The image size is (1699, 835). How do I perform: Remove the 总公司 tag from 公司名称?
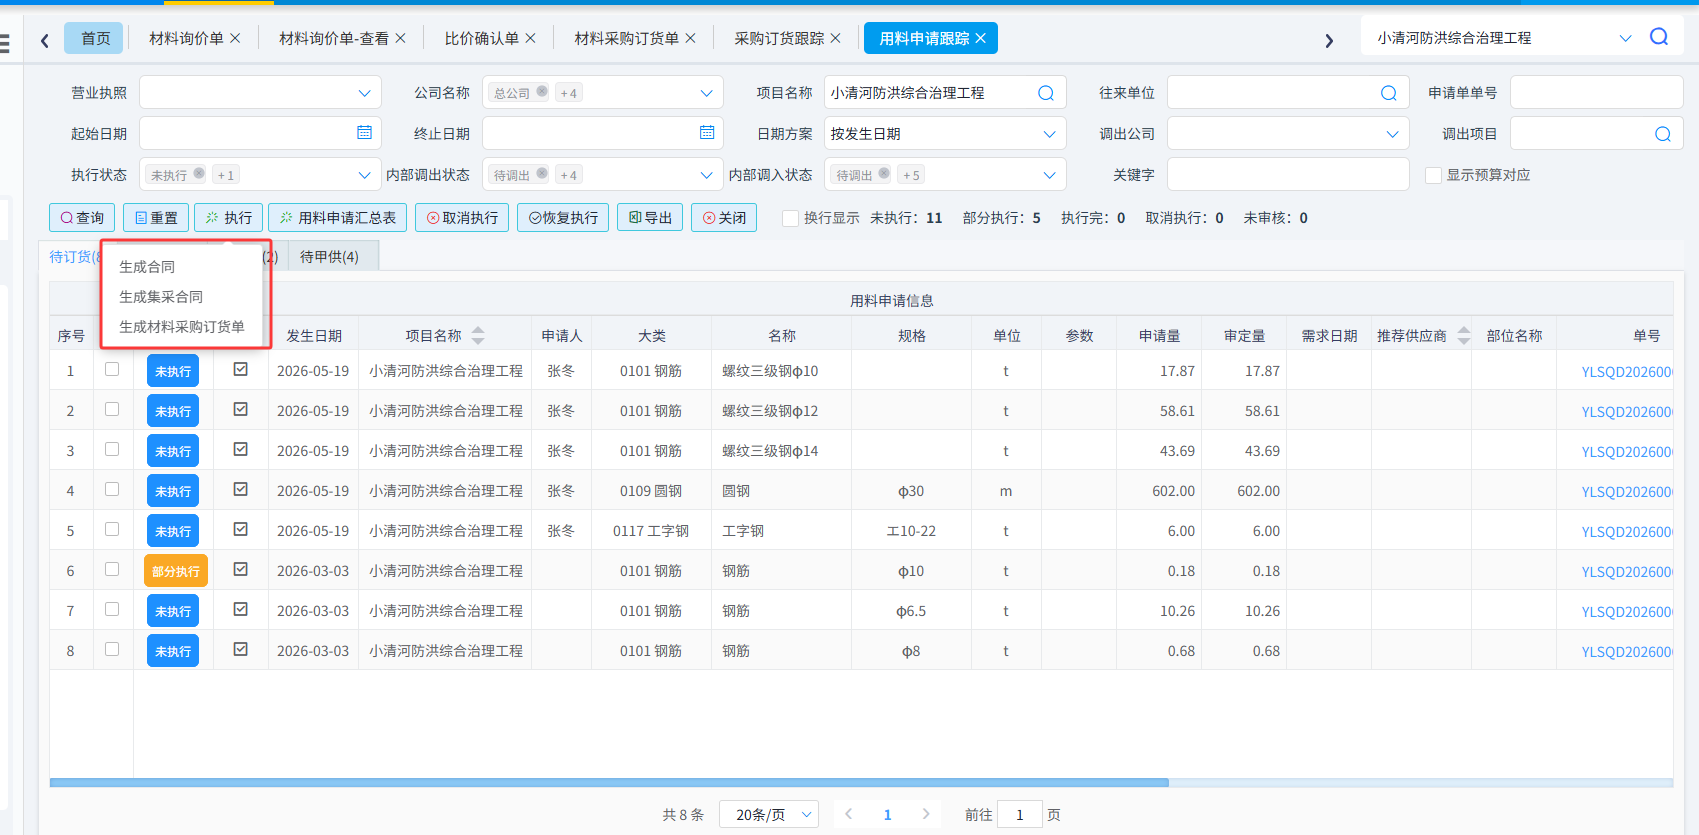pyautogui.click(x=542, y=92)
